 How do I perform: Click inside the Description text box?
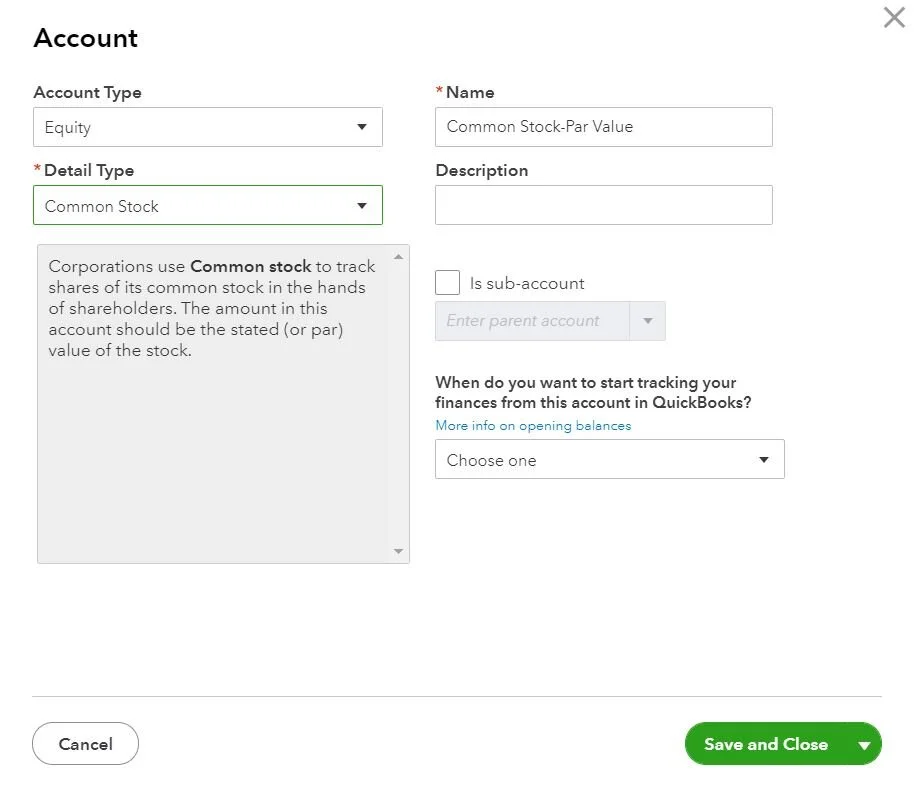(x=603, y=204)
